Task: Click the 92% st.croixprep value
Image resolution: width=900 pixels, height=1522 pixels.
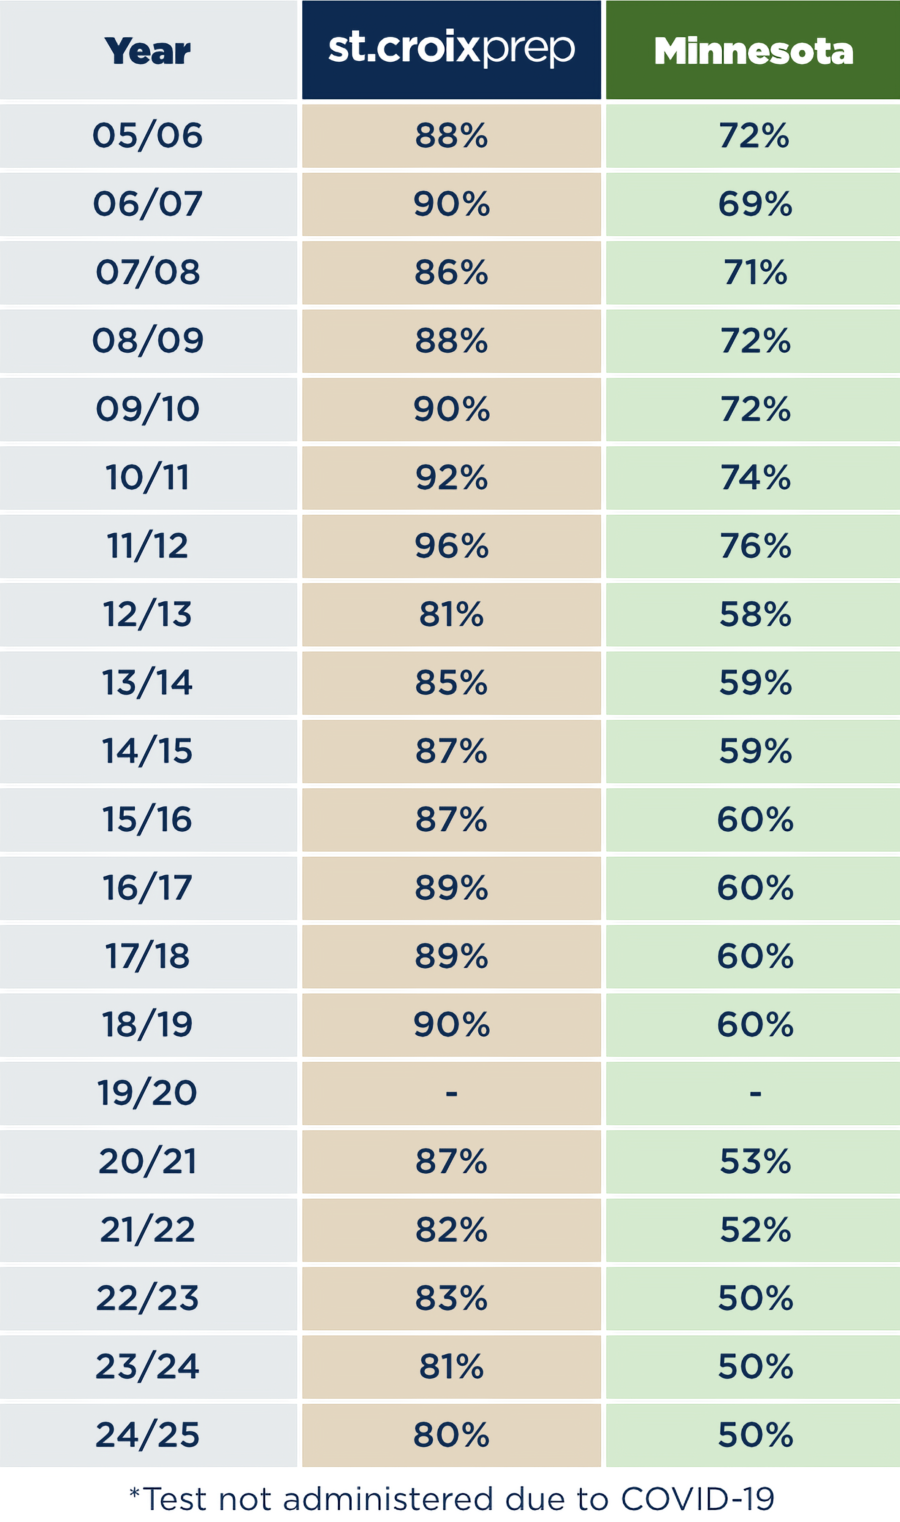Action: coord(452,478)
